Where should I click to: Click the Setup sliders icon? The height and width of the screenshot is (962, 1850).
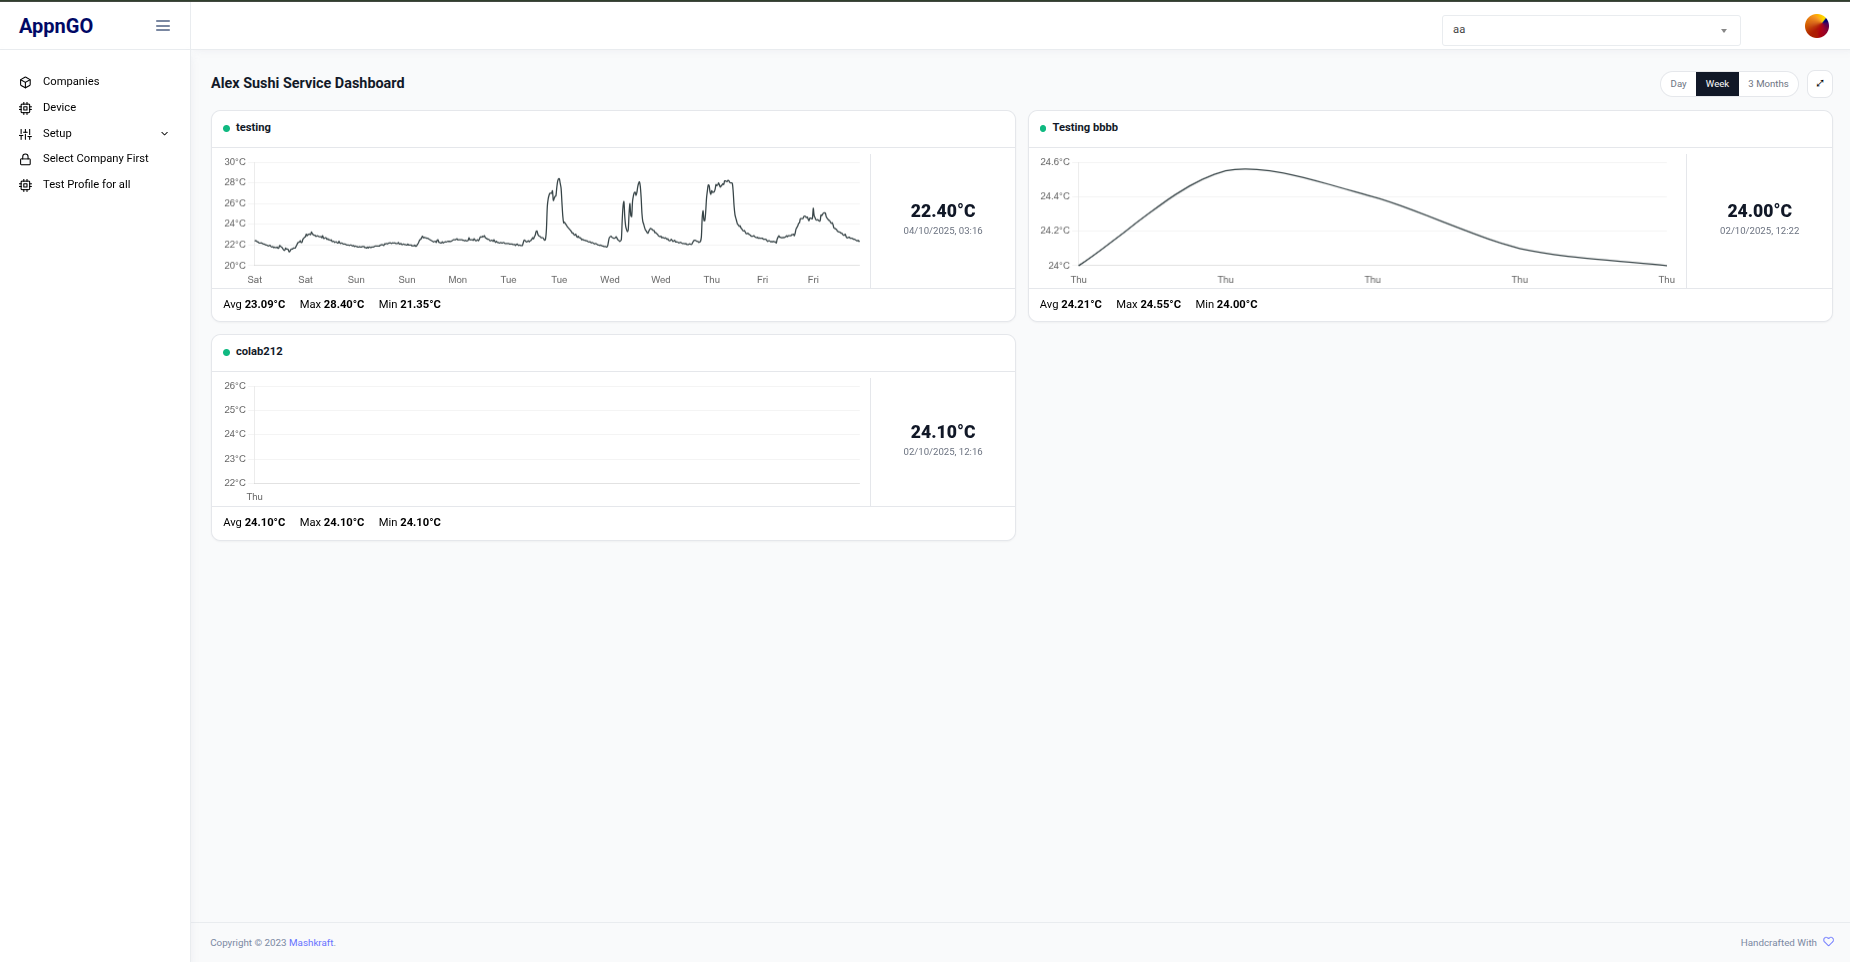[x=25, y=133]
